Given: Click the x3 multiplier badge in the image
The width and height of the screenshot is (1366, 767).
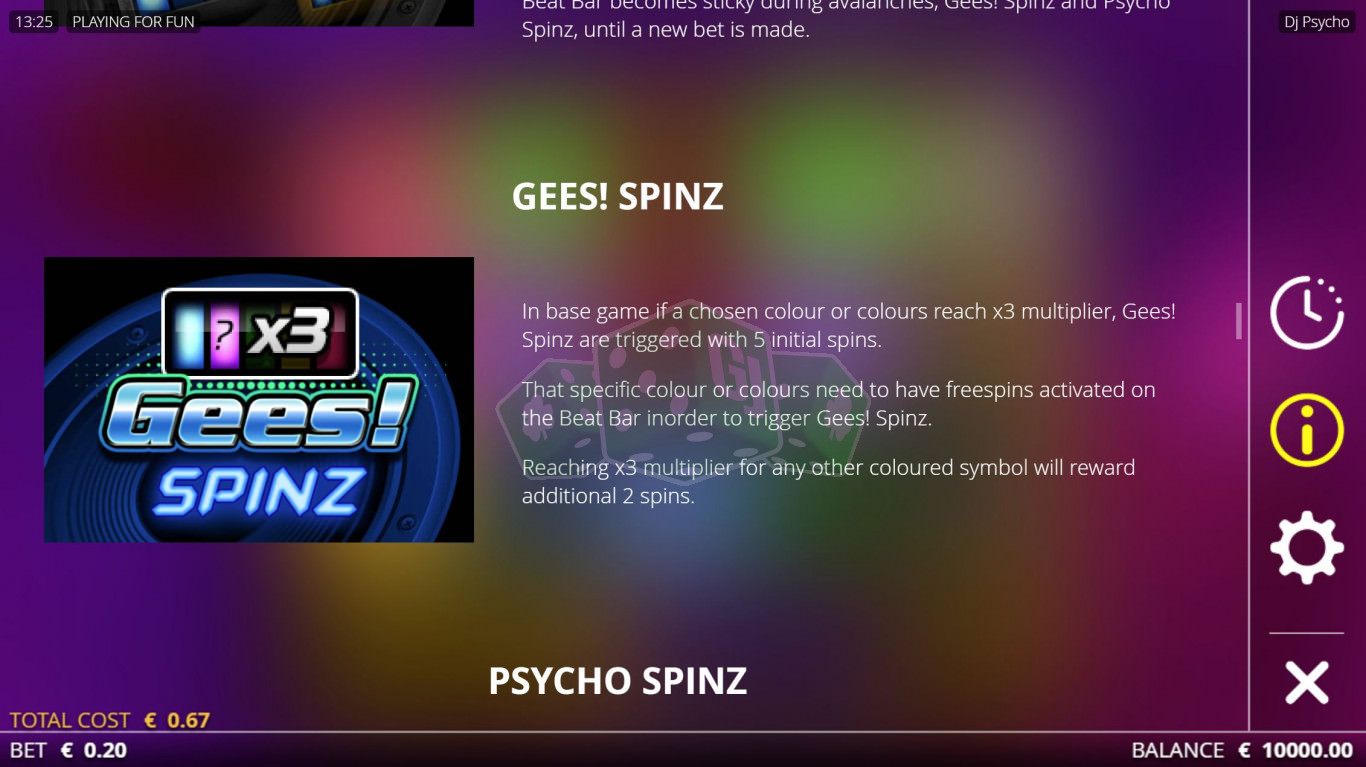Looking at the screenshot, I should click(x=260, y=333).
